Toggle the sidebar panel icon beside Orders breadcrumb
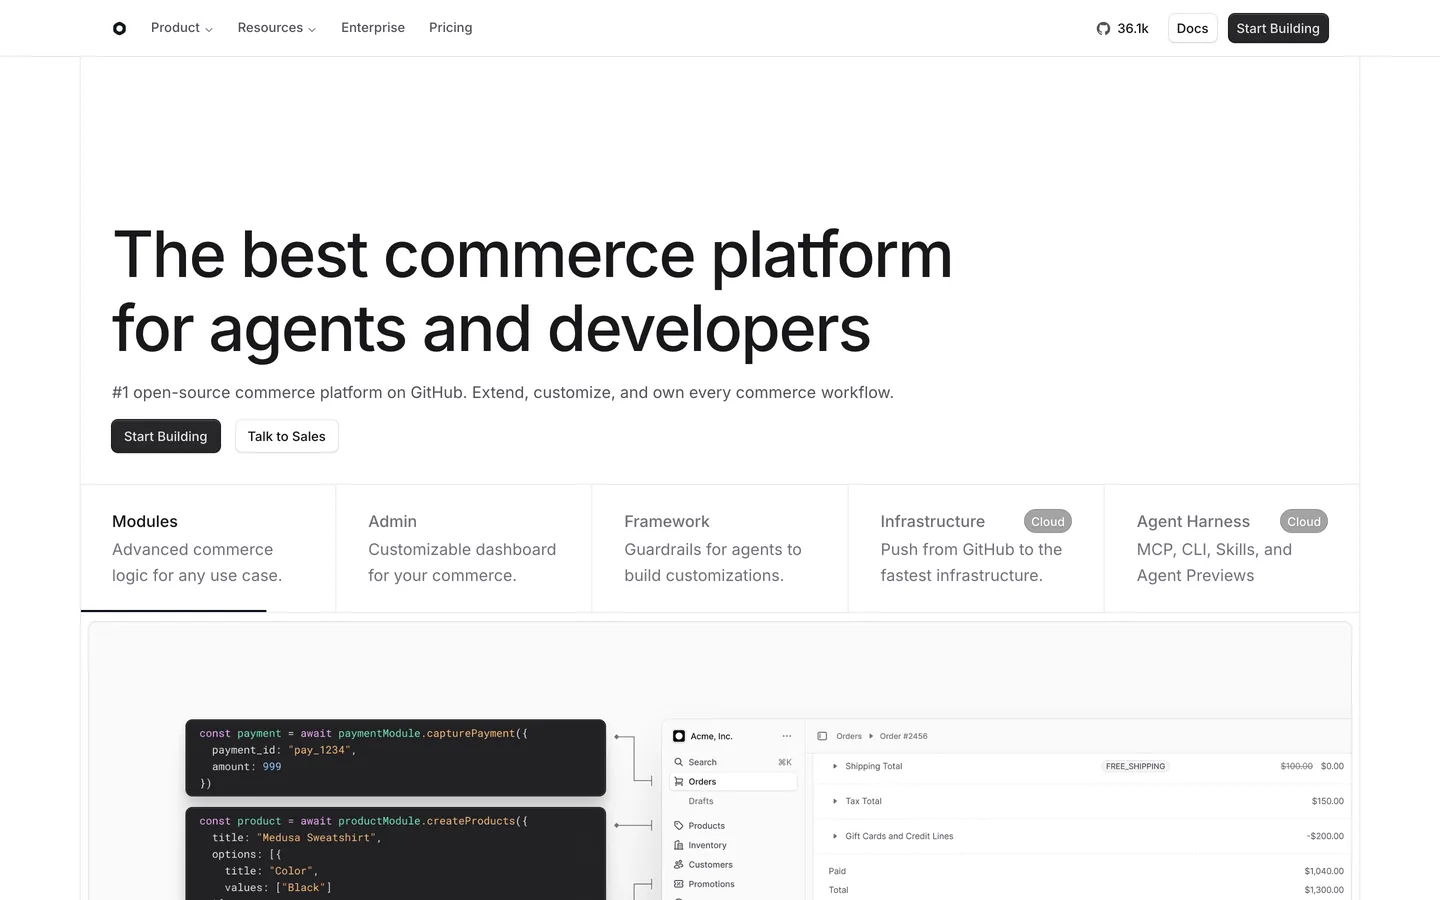This screenshot has width=1440, height=900. [x=822, y=736]
